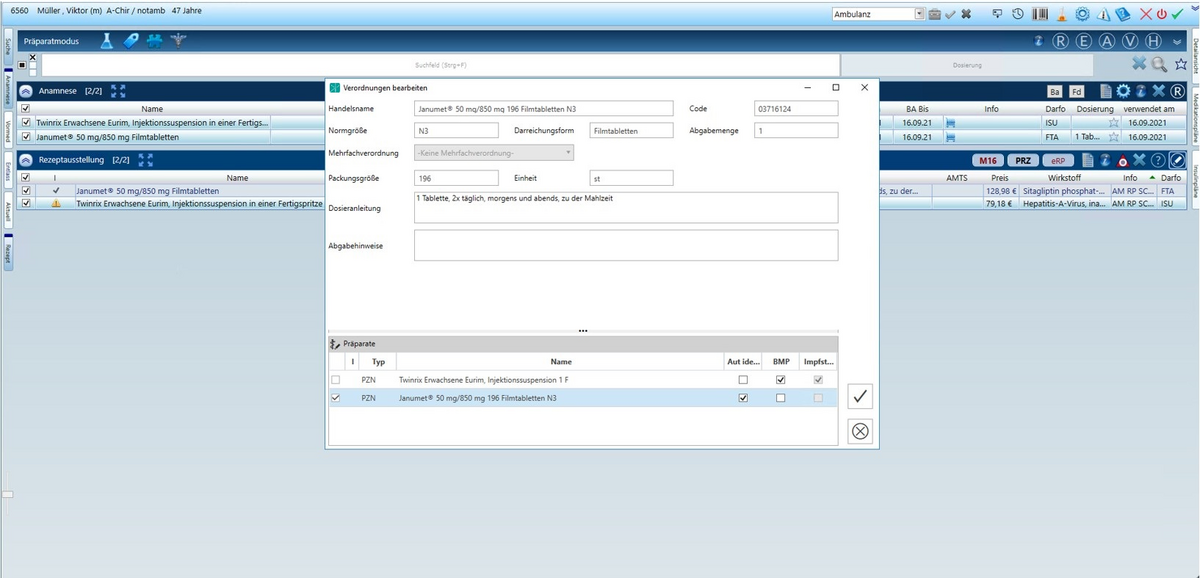1200x578 pixels.
Task: Open the gear icon in Anamnese header
Action: click(1122, 91)
